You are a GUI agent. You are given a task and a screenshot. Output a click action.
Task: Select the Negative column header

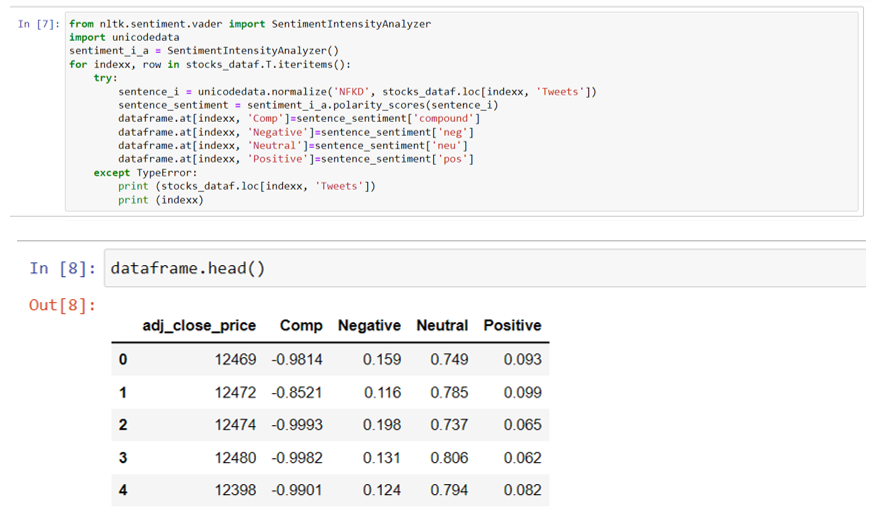[369, 325]
